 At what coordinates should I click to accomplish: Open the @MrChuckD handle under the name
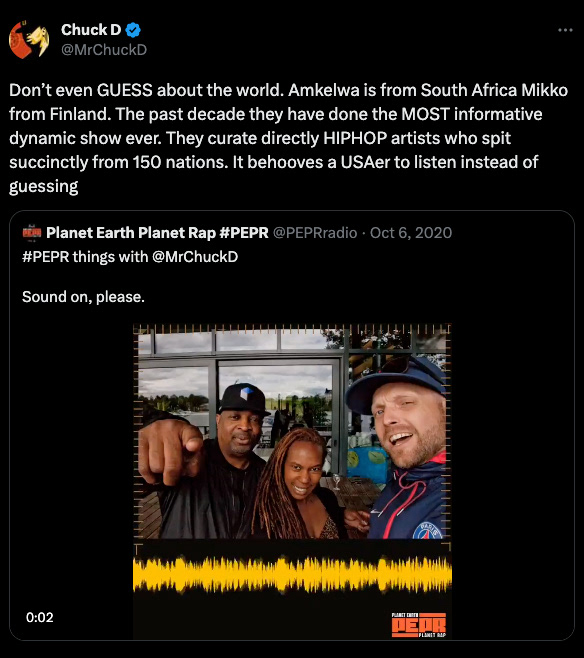click(104, 50)
